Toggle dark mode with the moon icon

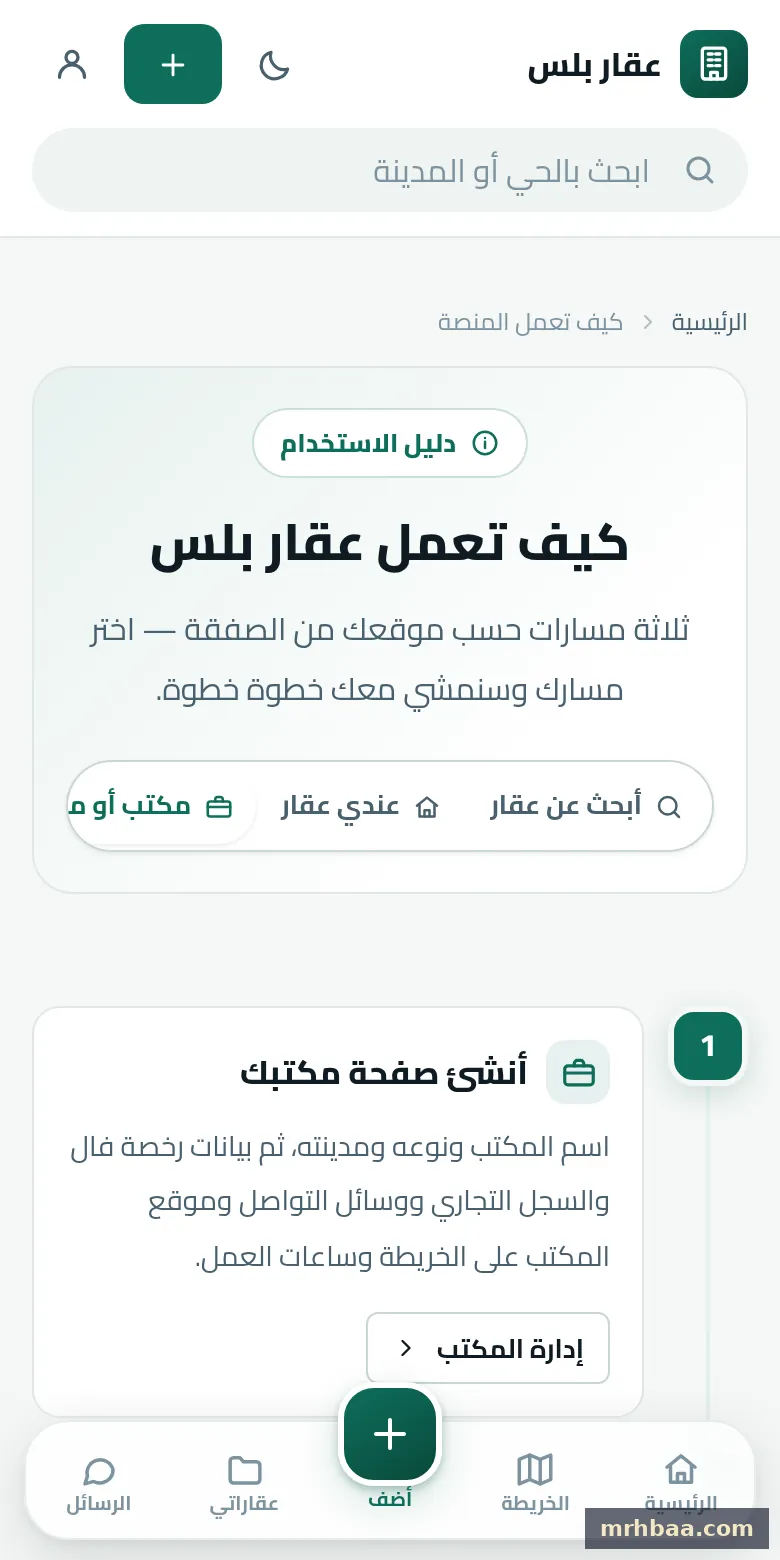coord(274,65)
